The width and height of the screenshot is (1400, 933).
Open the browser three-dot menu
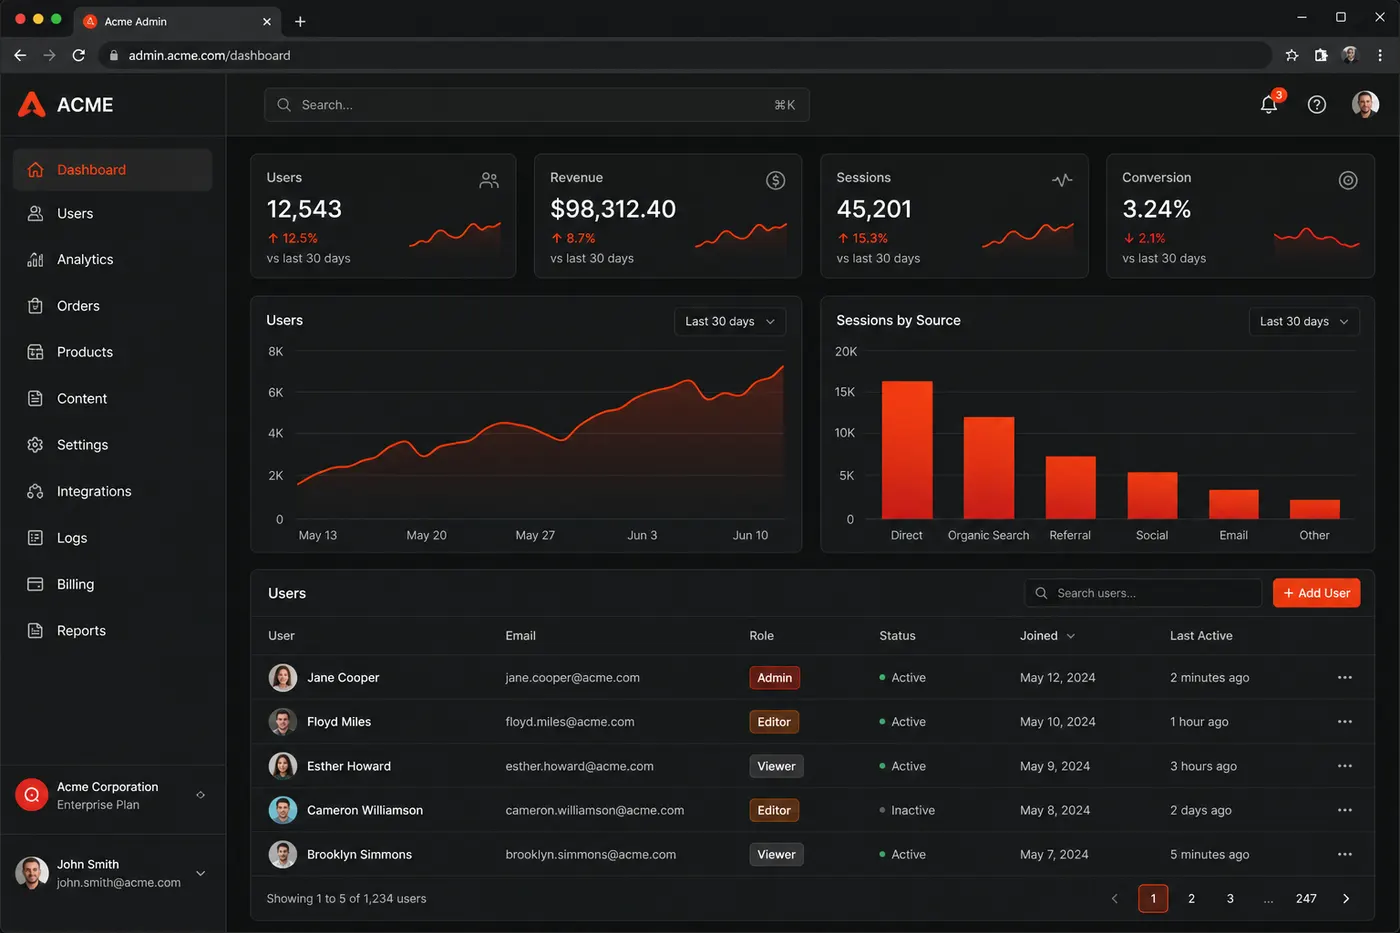pyautogui.click(x=1380, y=55)
